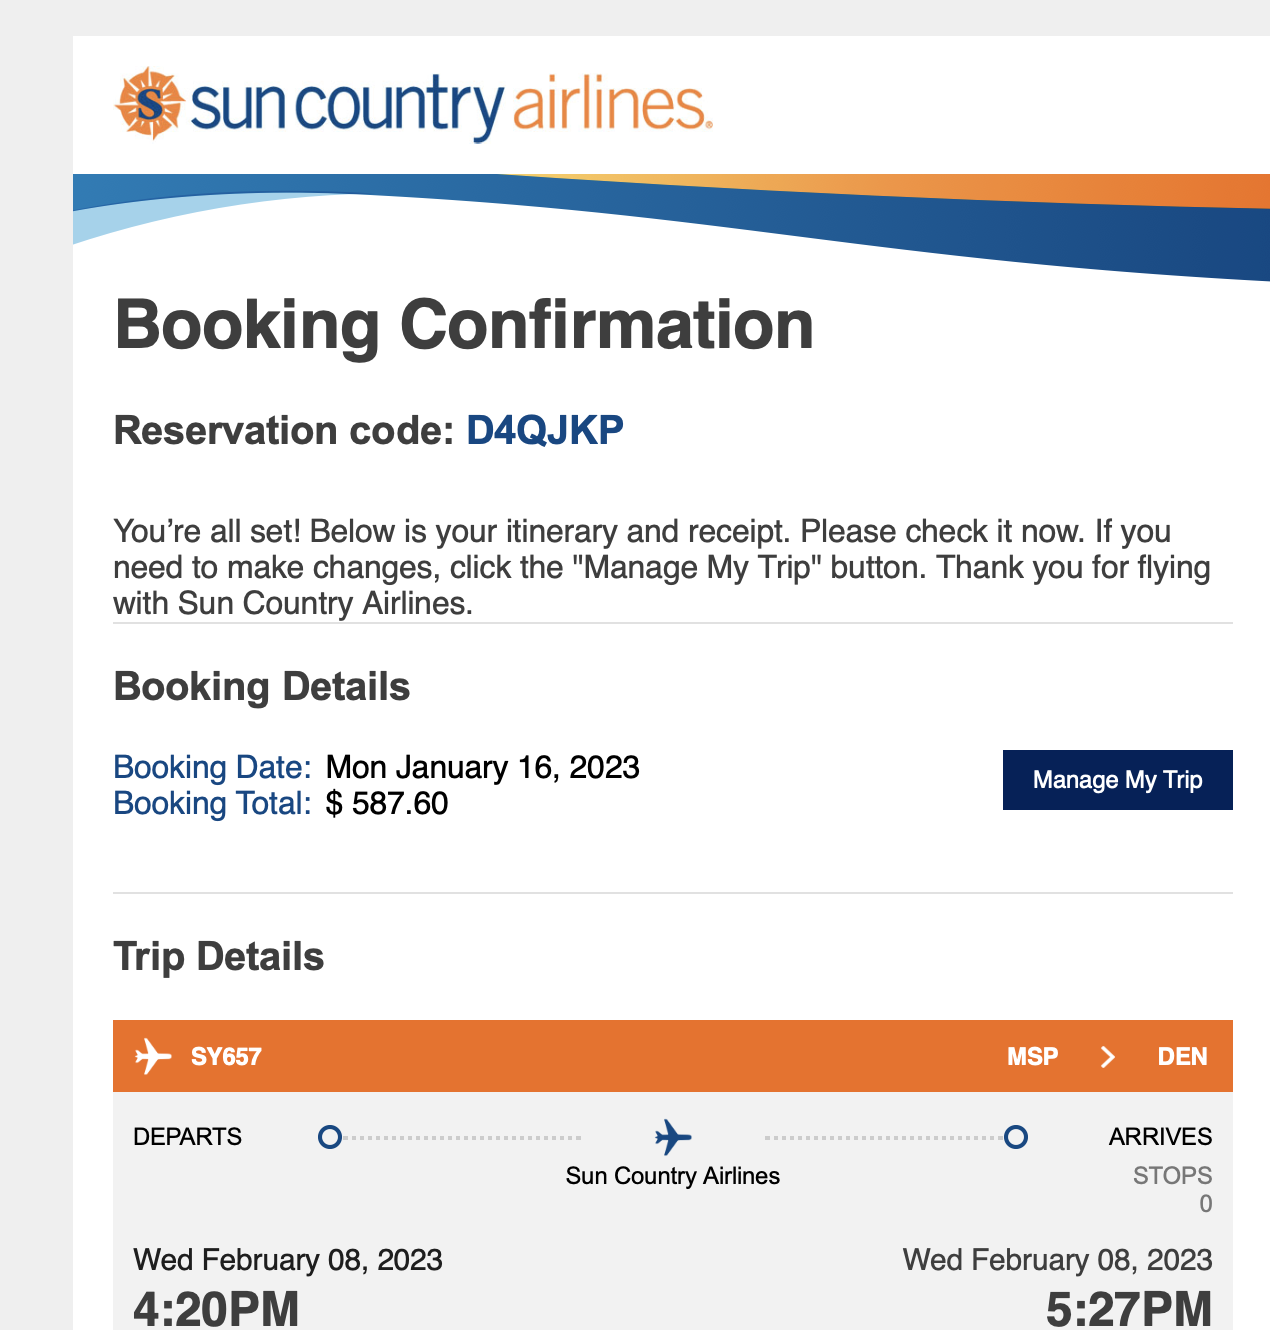Select the reservation code D4QJKP
The image size is (1270, 1330).
point(545,430)
